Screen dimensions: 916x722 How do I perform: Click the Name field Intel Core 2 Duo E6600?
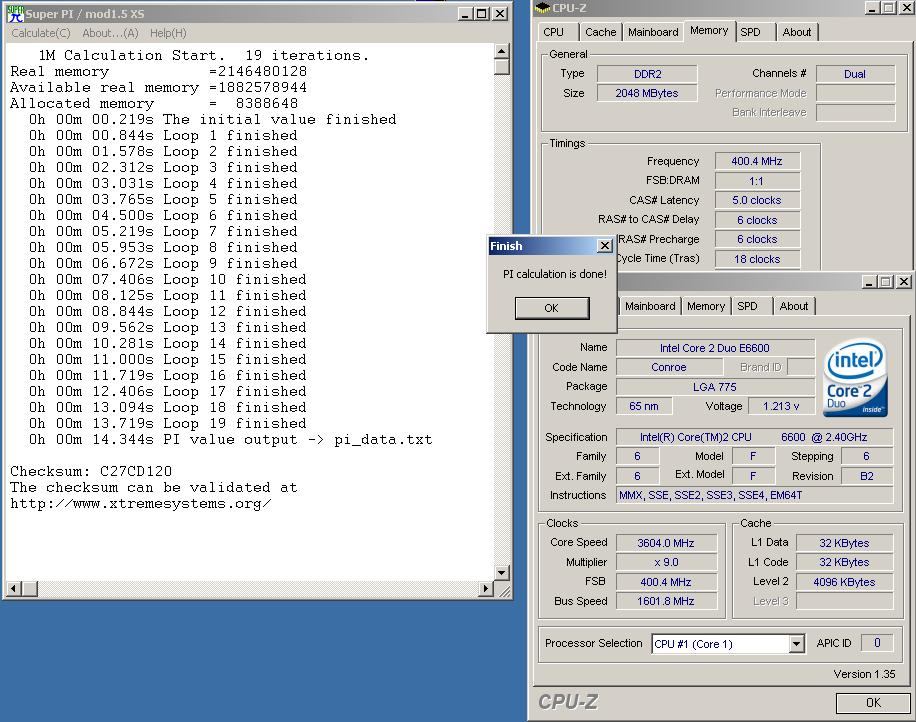pyautogui.click(x=715, y=348)
